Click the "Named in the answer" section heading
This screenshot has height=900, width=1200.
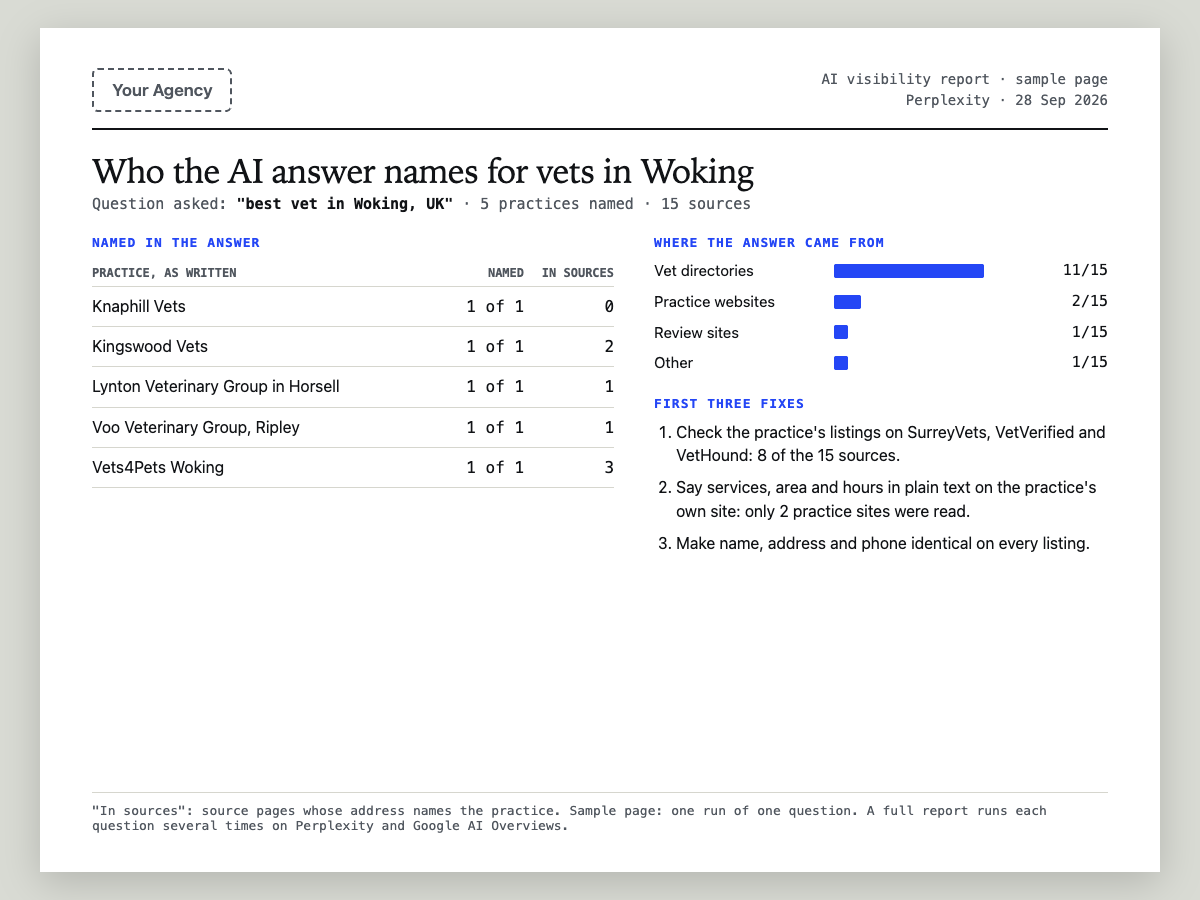tap(176, 243)
